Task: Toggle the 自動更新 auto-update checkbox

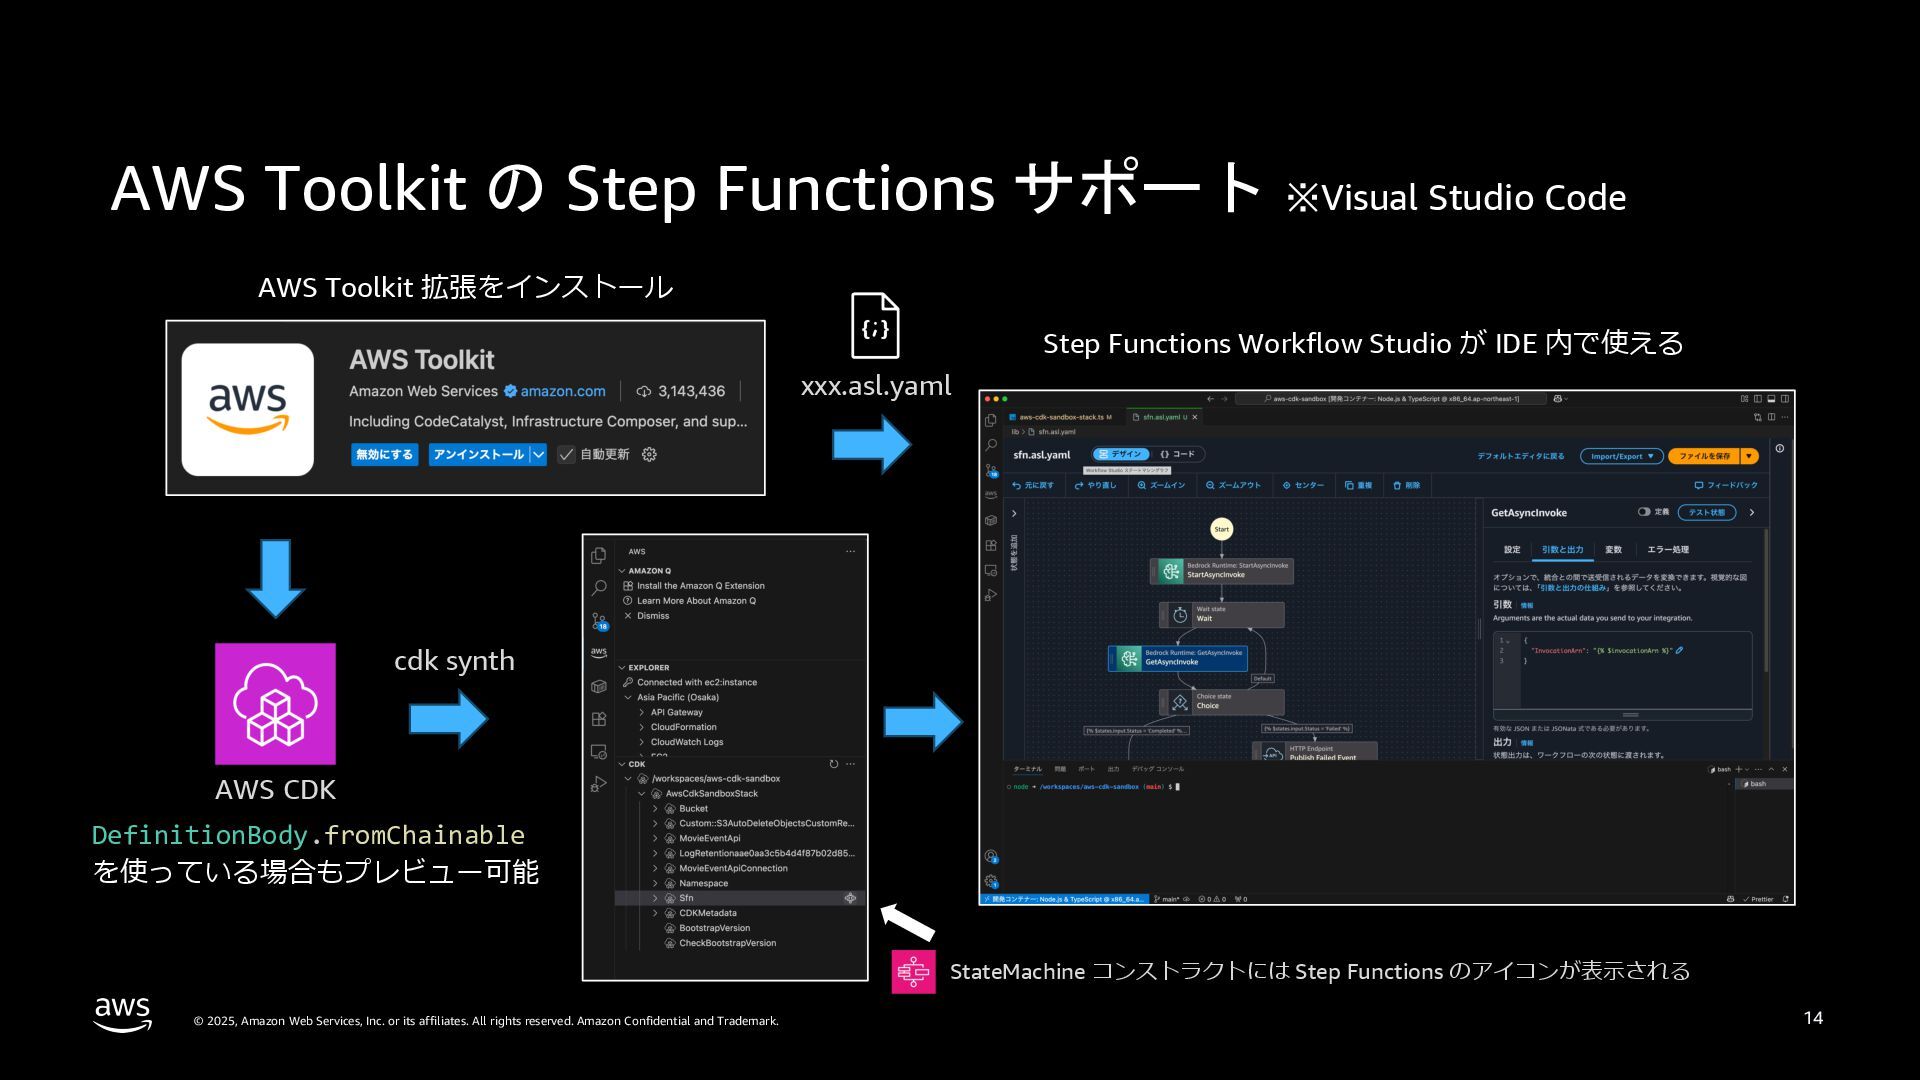Action: coord(566,454)
